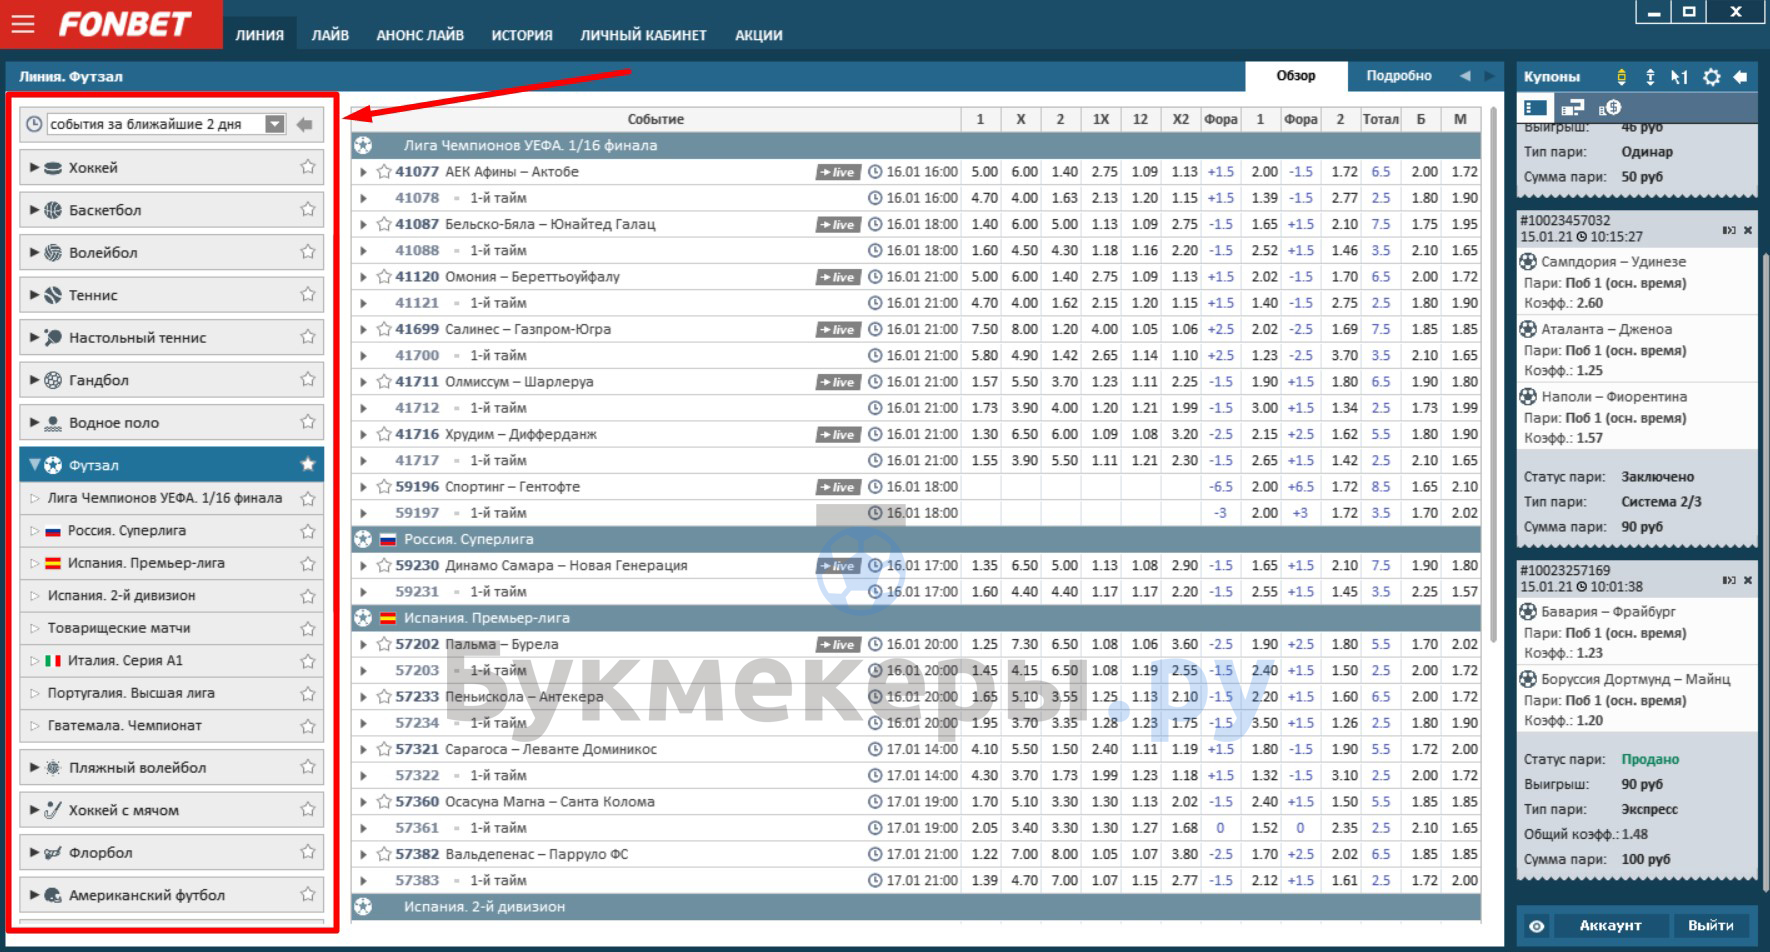Image resolution: width=1770 pixels, height=952 pixels.
Task: Collapse Купоны panel with left arrow
Action: pos(1741,77)
